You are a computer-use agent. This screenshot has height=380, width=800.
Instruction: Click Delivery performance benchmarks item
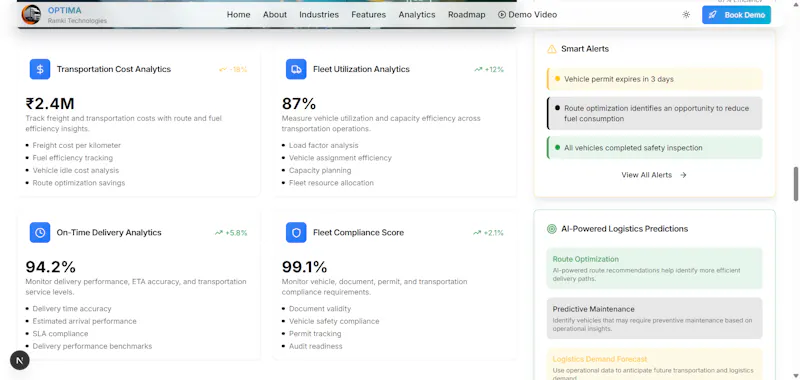coord(92,346)
